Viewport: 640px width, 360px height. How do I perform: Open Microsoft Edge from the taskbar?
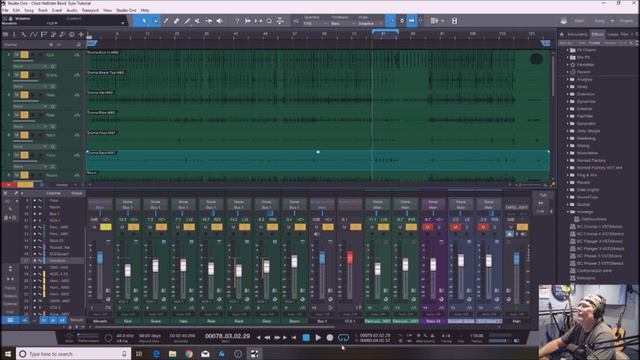(x=156, y=354)
